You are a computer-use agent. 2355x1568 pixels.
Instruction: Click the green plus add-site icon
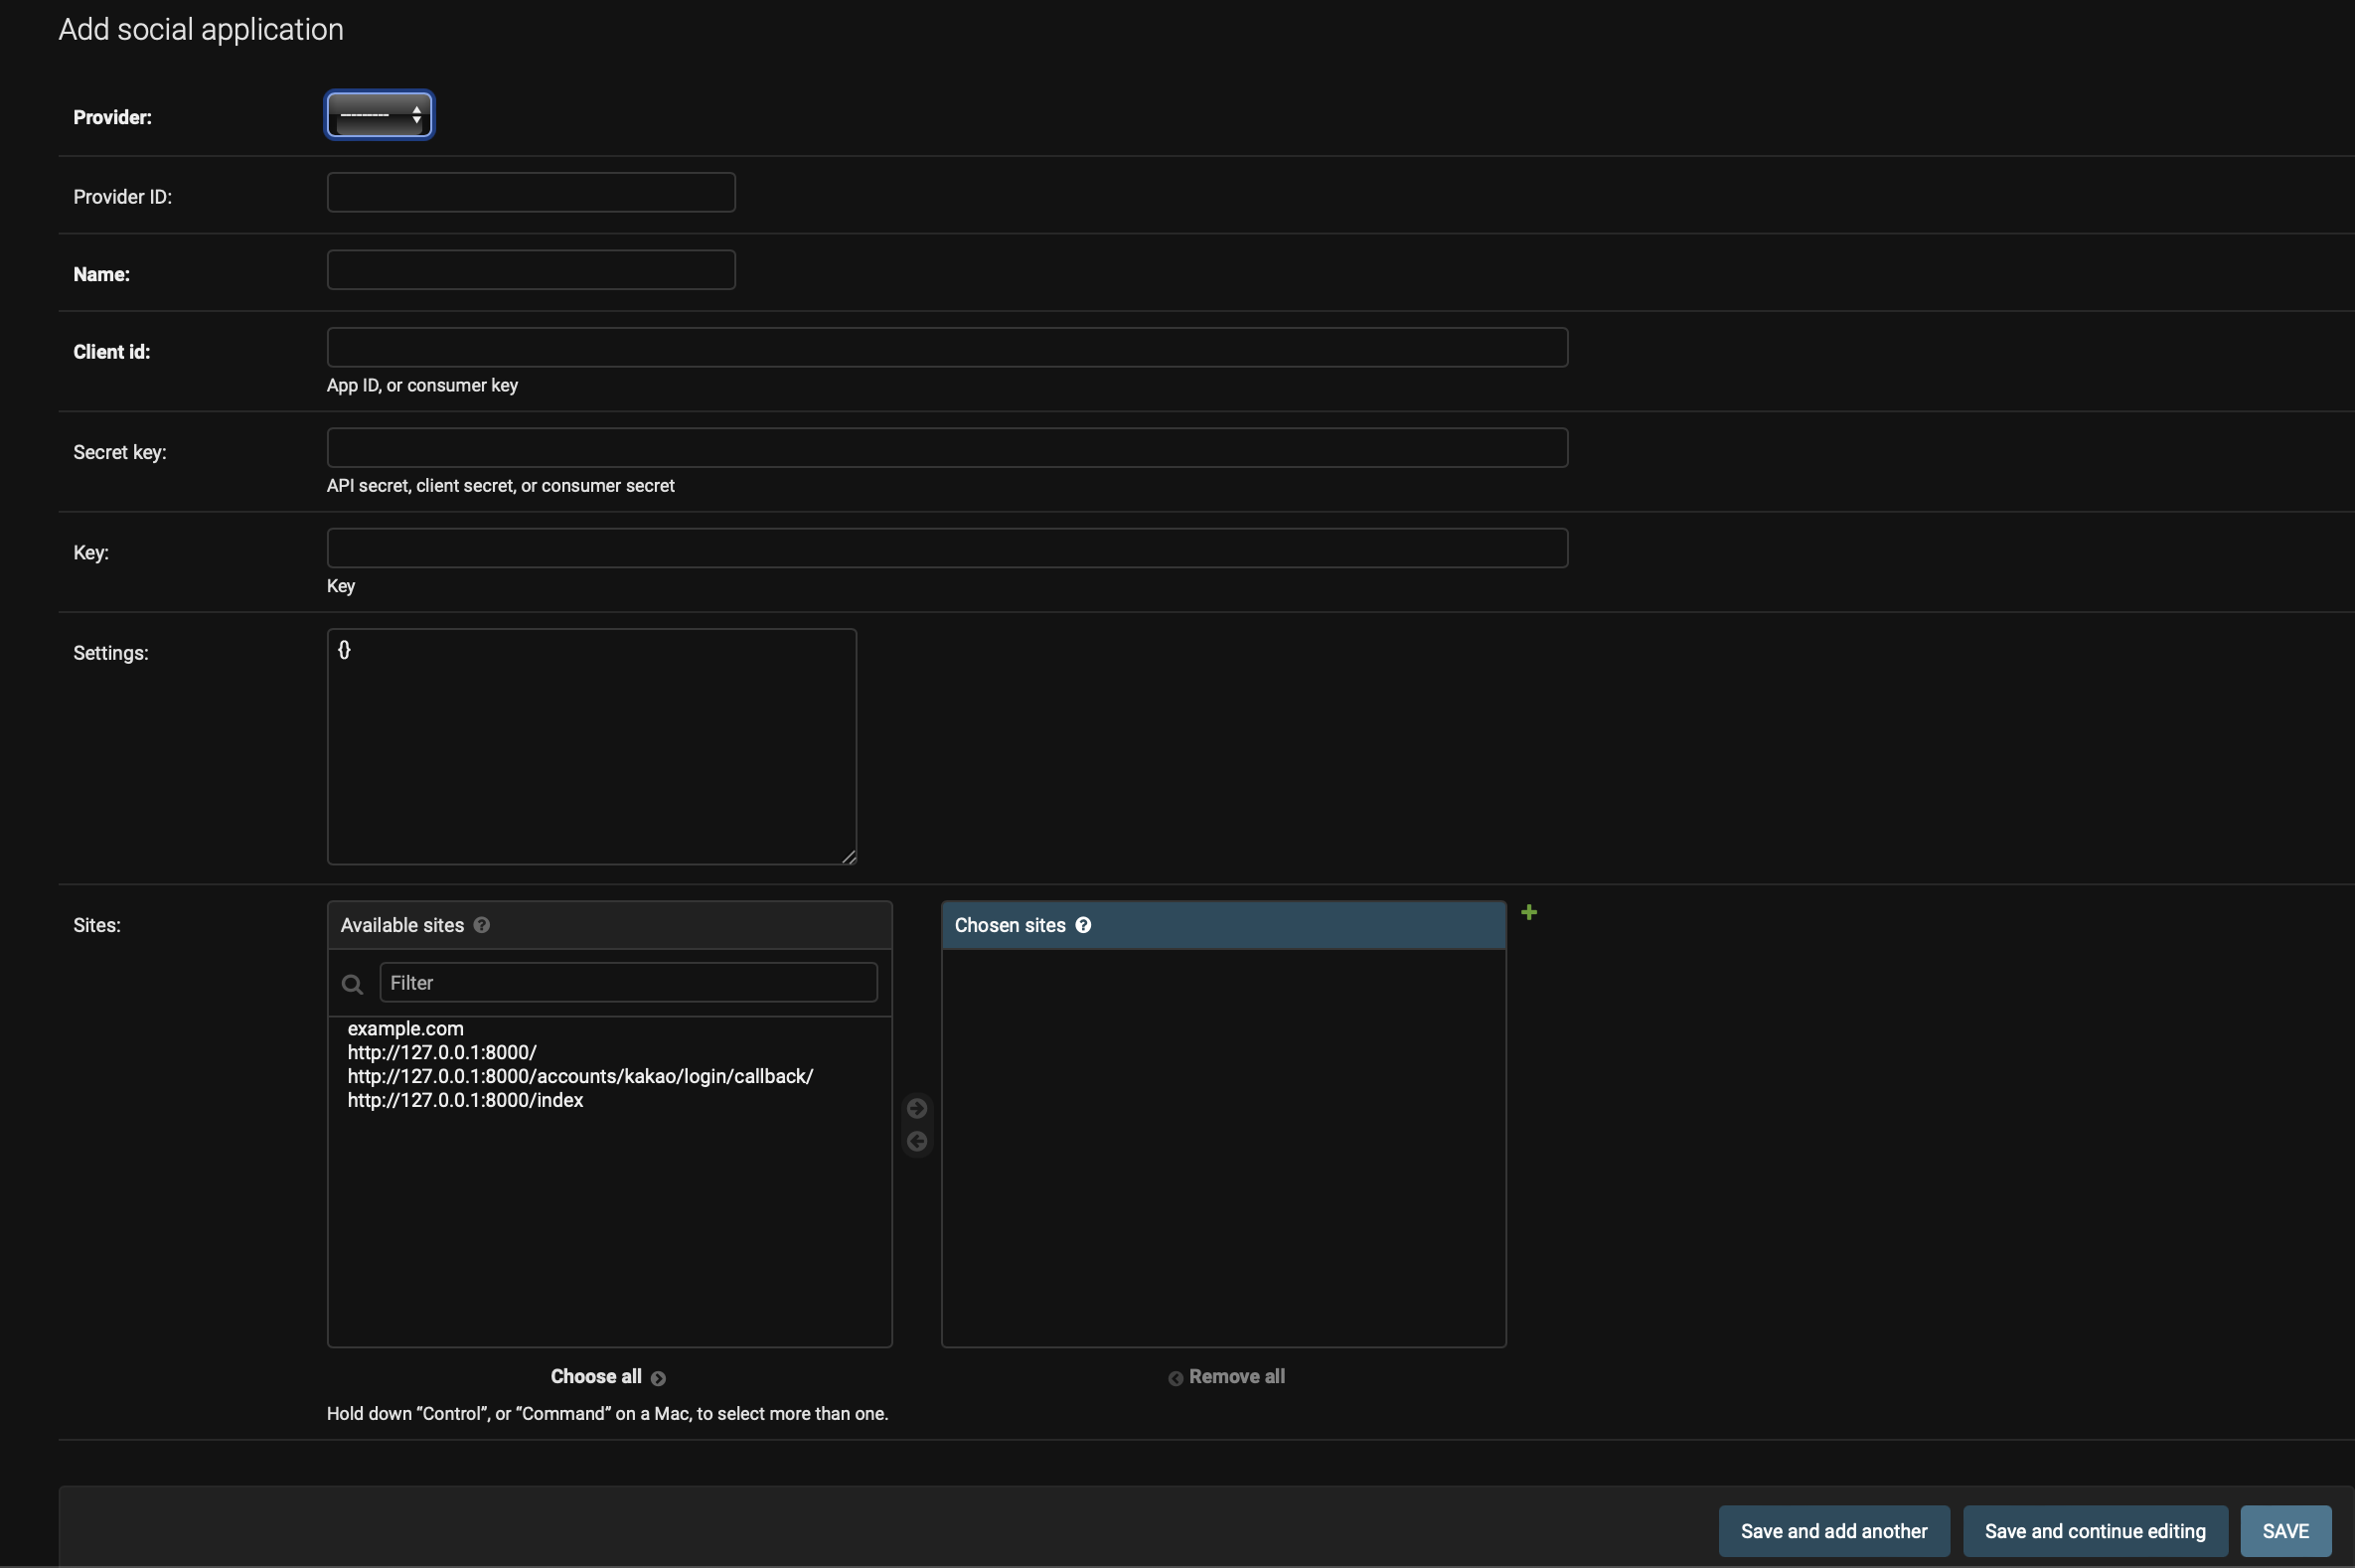coord(1528,912)
